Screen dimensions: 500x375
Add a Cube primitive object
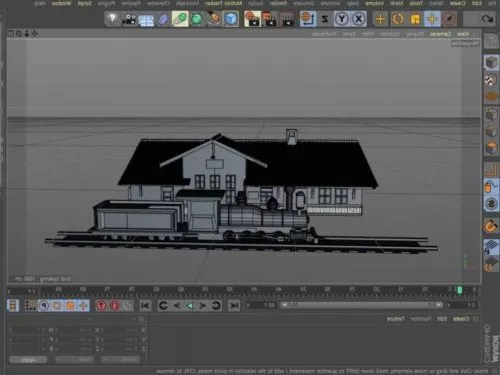[231, 19]
